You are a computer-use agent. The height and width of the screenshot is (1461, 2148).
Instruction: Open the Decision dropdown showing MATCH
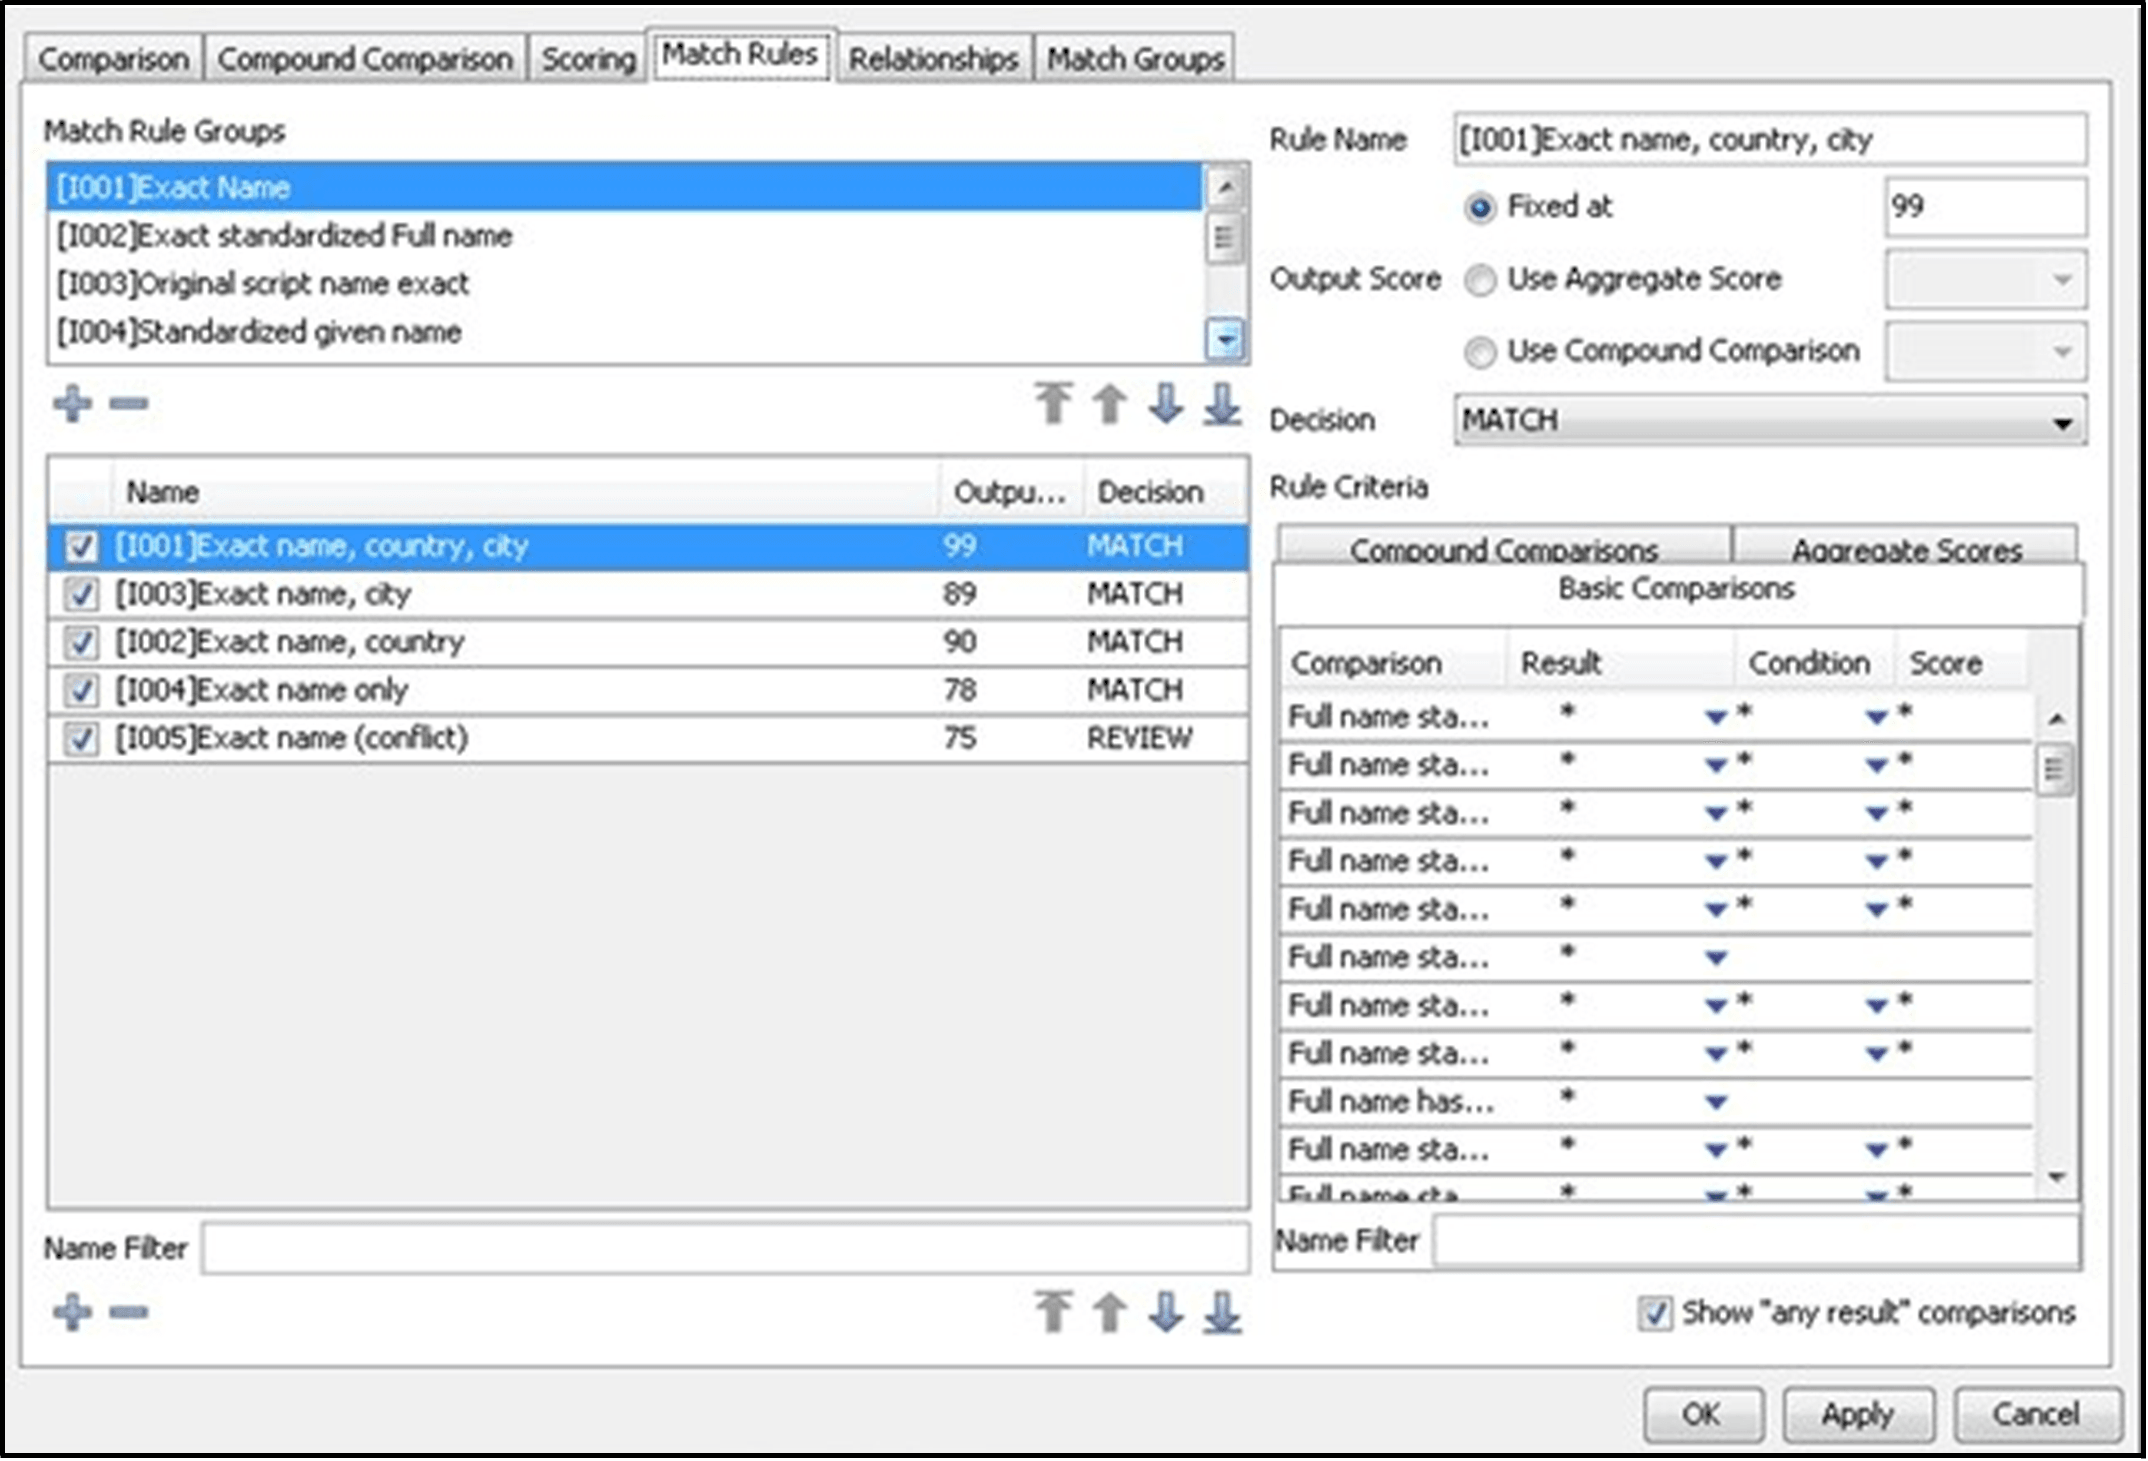click(1770, 421)
